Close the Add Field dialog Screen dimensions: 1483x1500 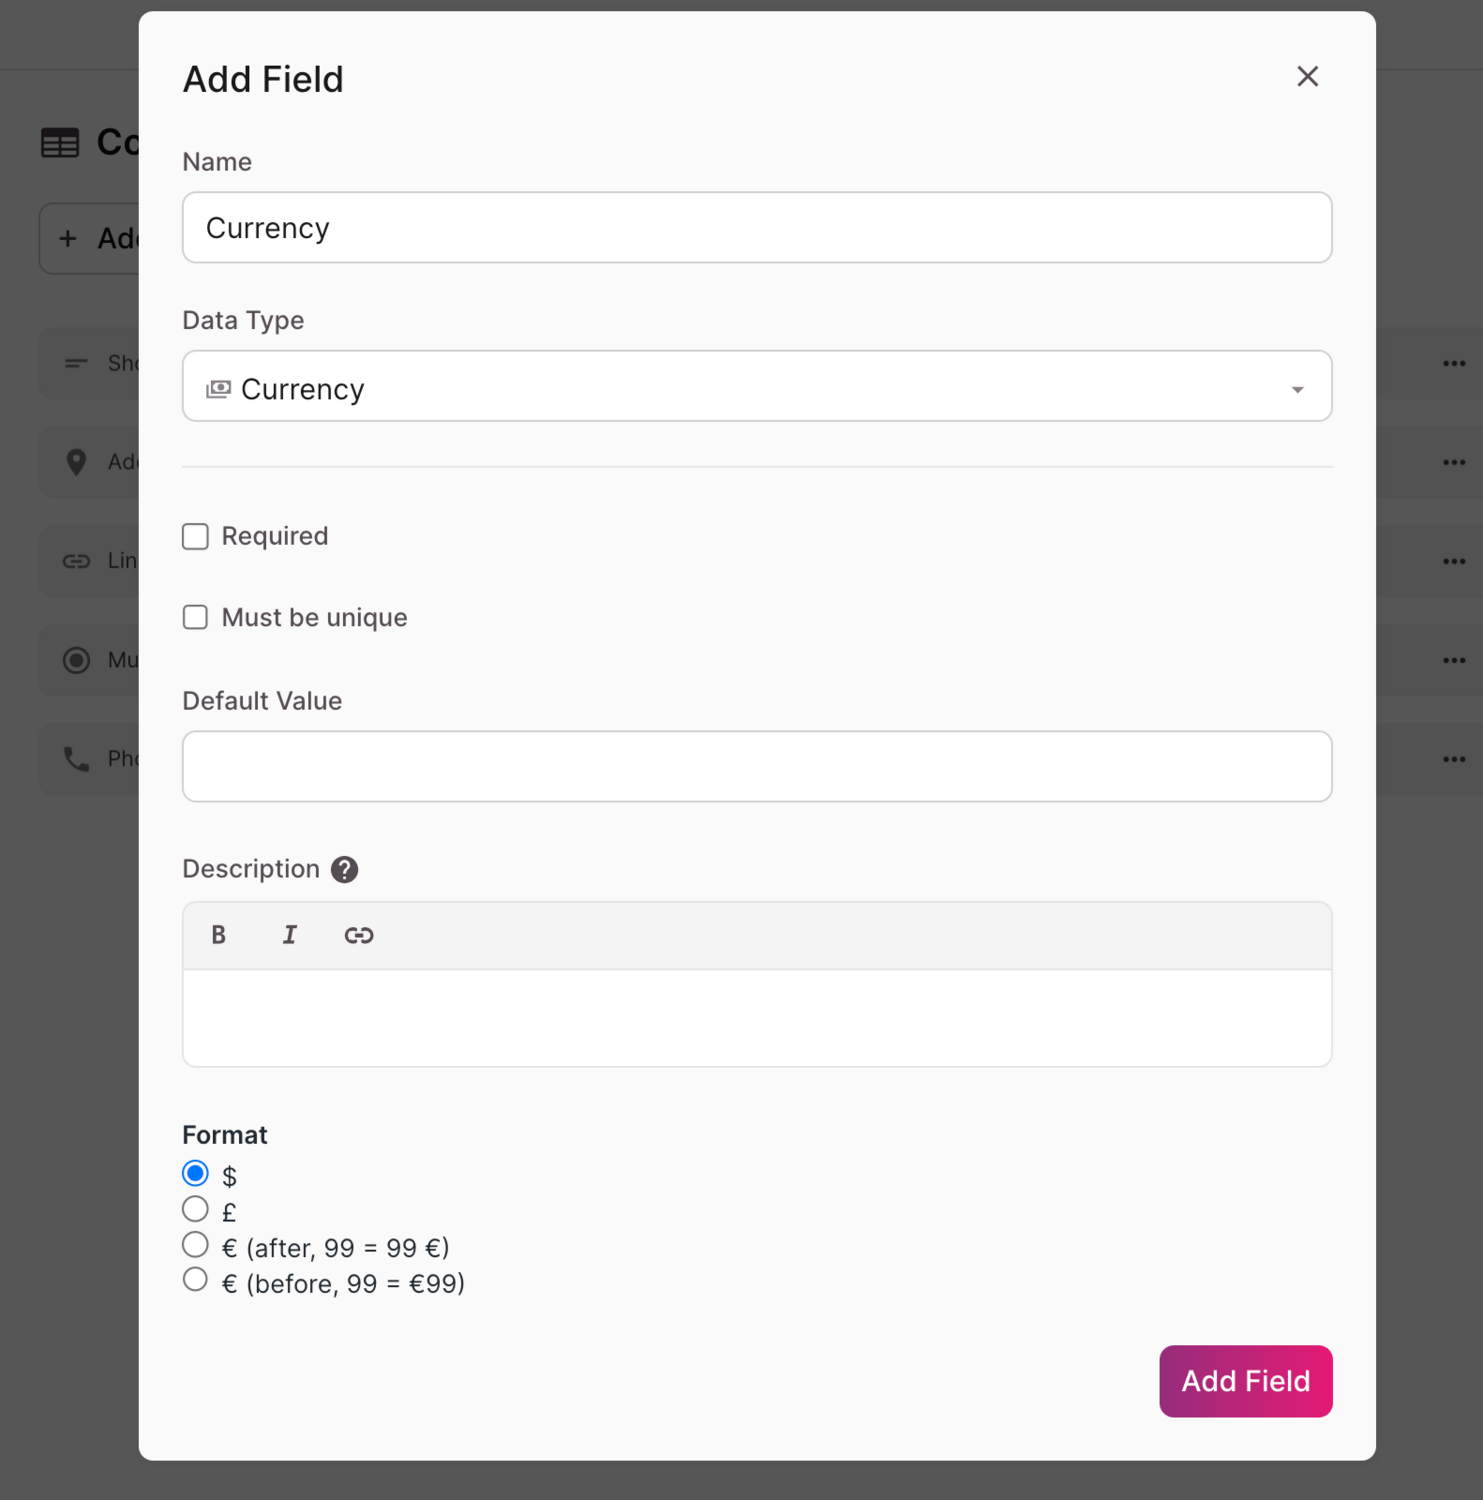click(x=1307, y=77)
